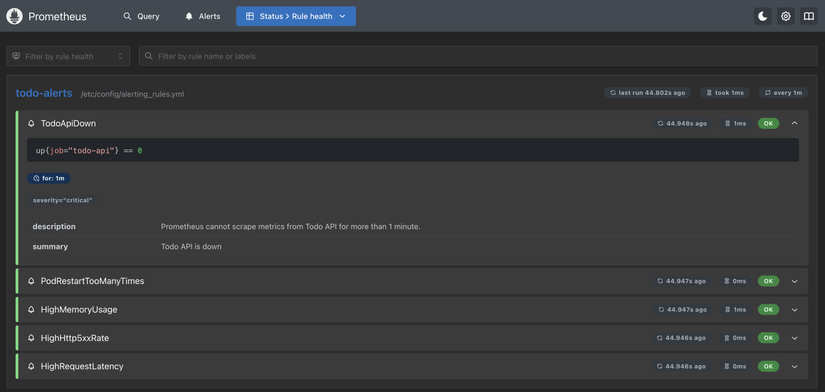Click the OK badge for HighMemoryUsage
The width and height of the screenshot is (825, 392).
click(768, 310)
